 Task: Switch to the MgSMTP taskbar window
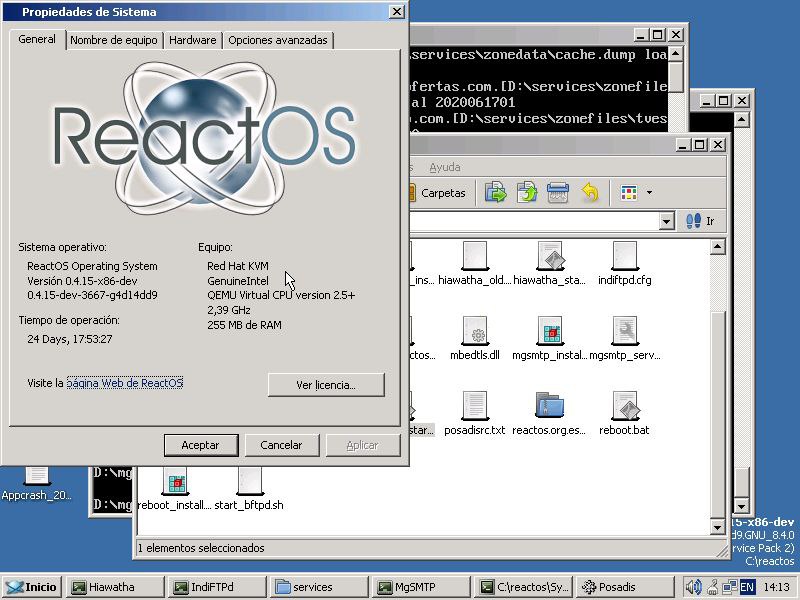coord(421,587)
